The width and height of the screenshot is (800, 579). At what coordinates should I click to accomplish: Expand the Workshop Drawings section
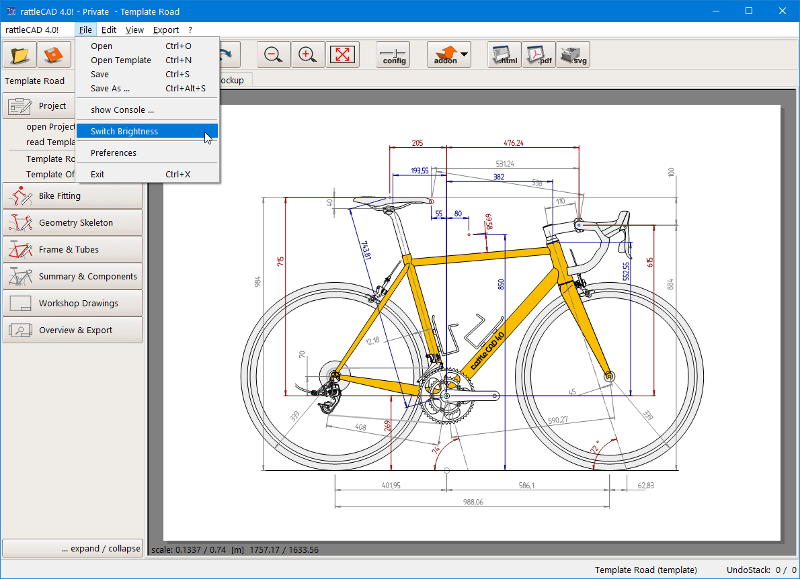[x=73, y=304]
